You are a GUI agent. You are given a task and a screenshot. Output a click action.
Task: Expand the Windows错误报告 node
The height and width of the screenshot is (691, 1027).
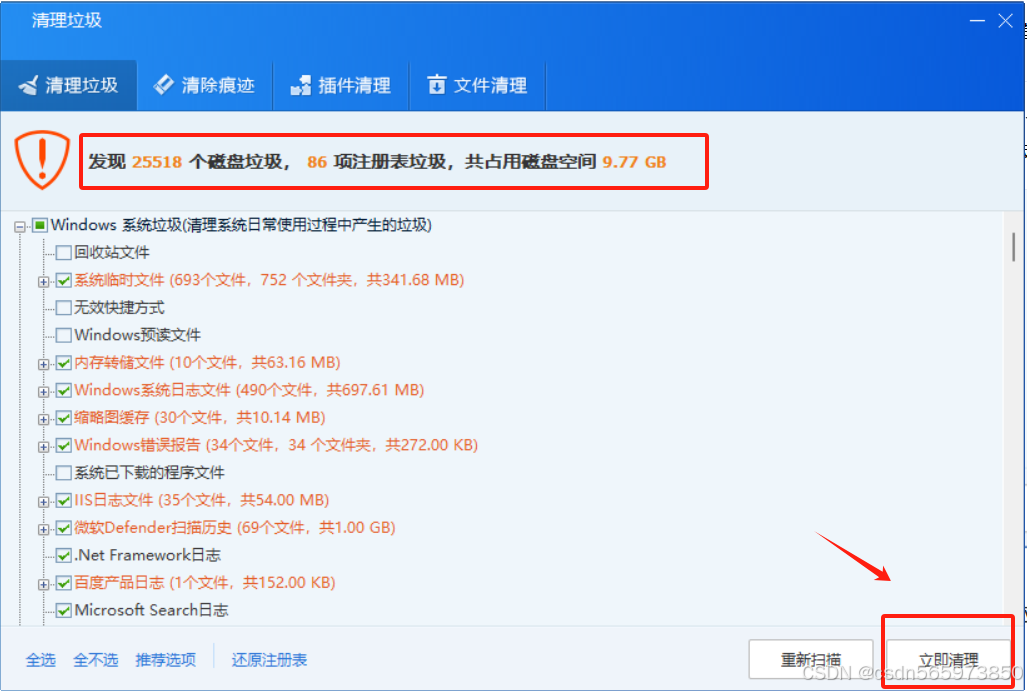pyautogui.click(x=43, y=447)
